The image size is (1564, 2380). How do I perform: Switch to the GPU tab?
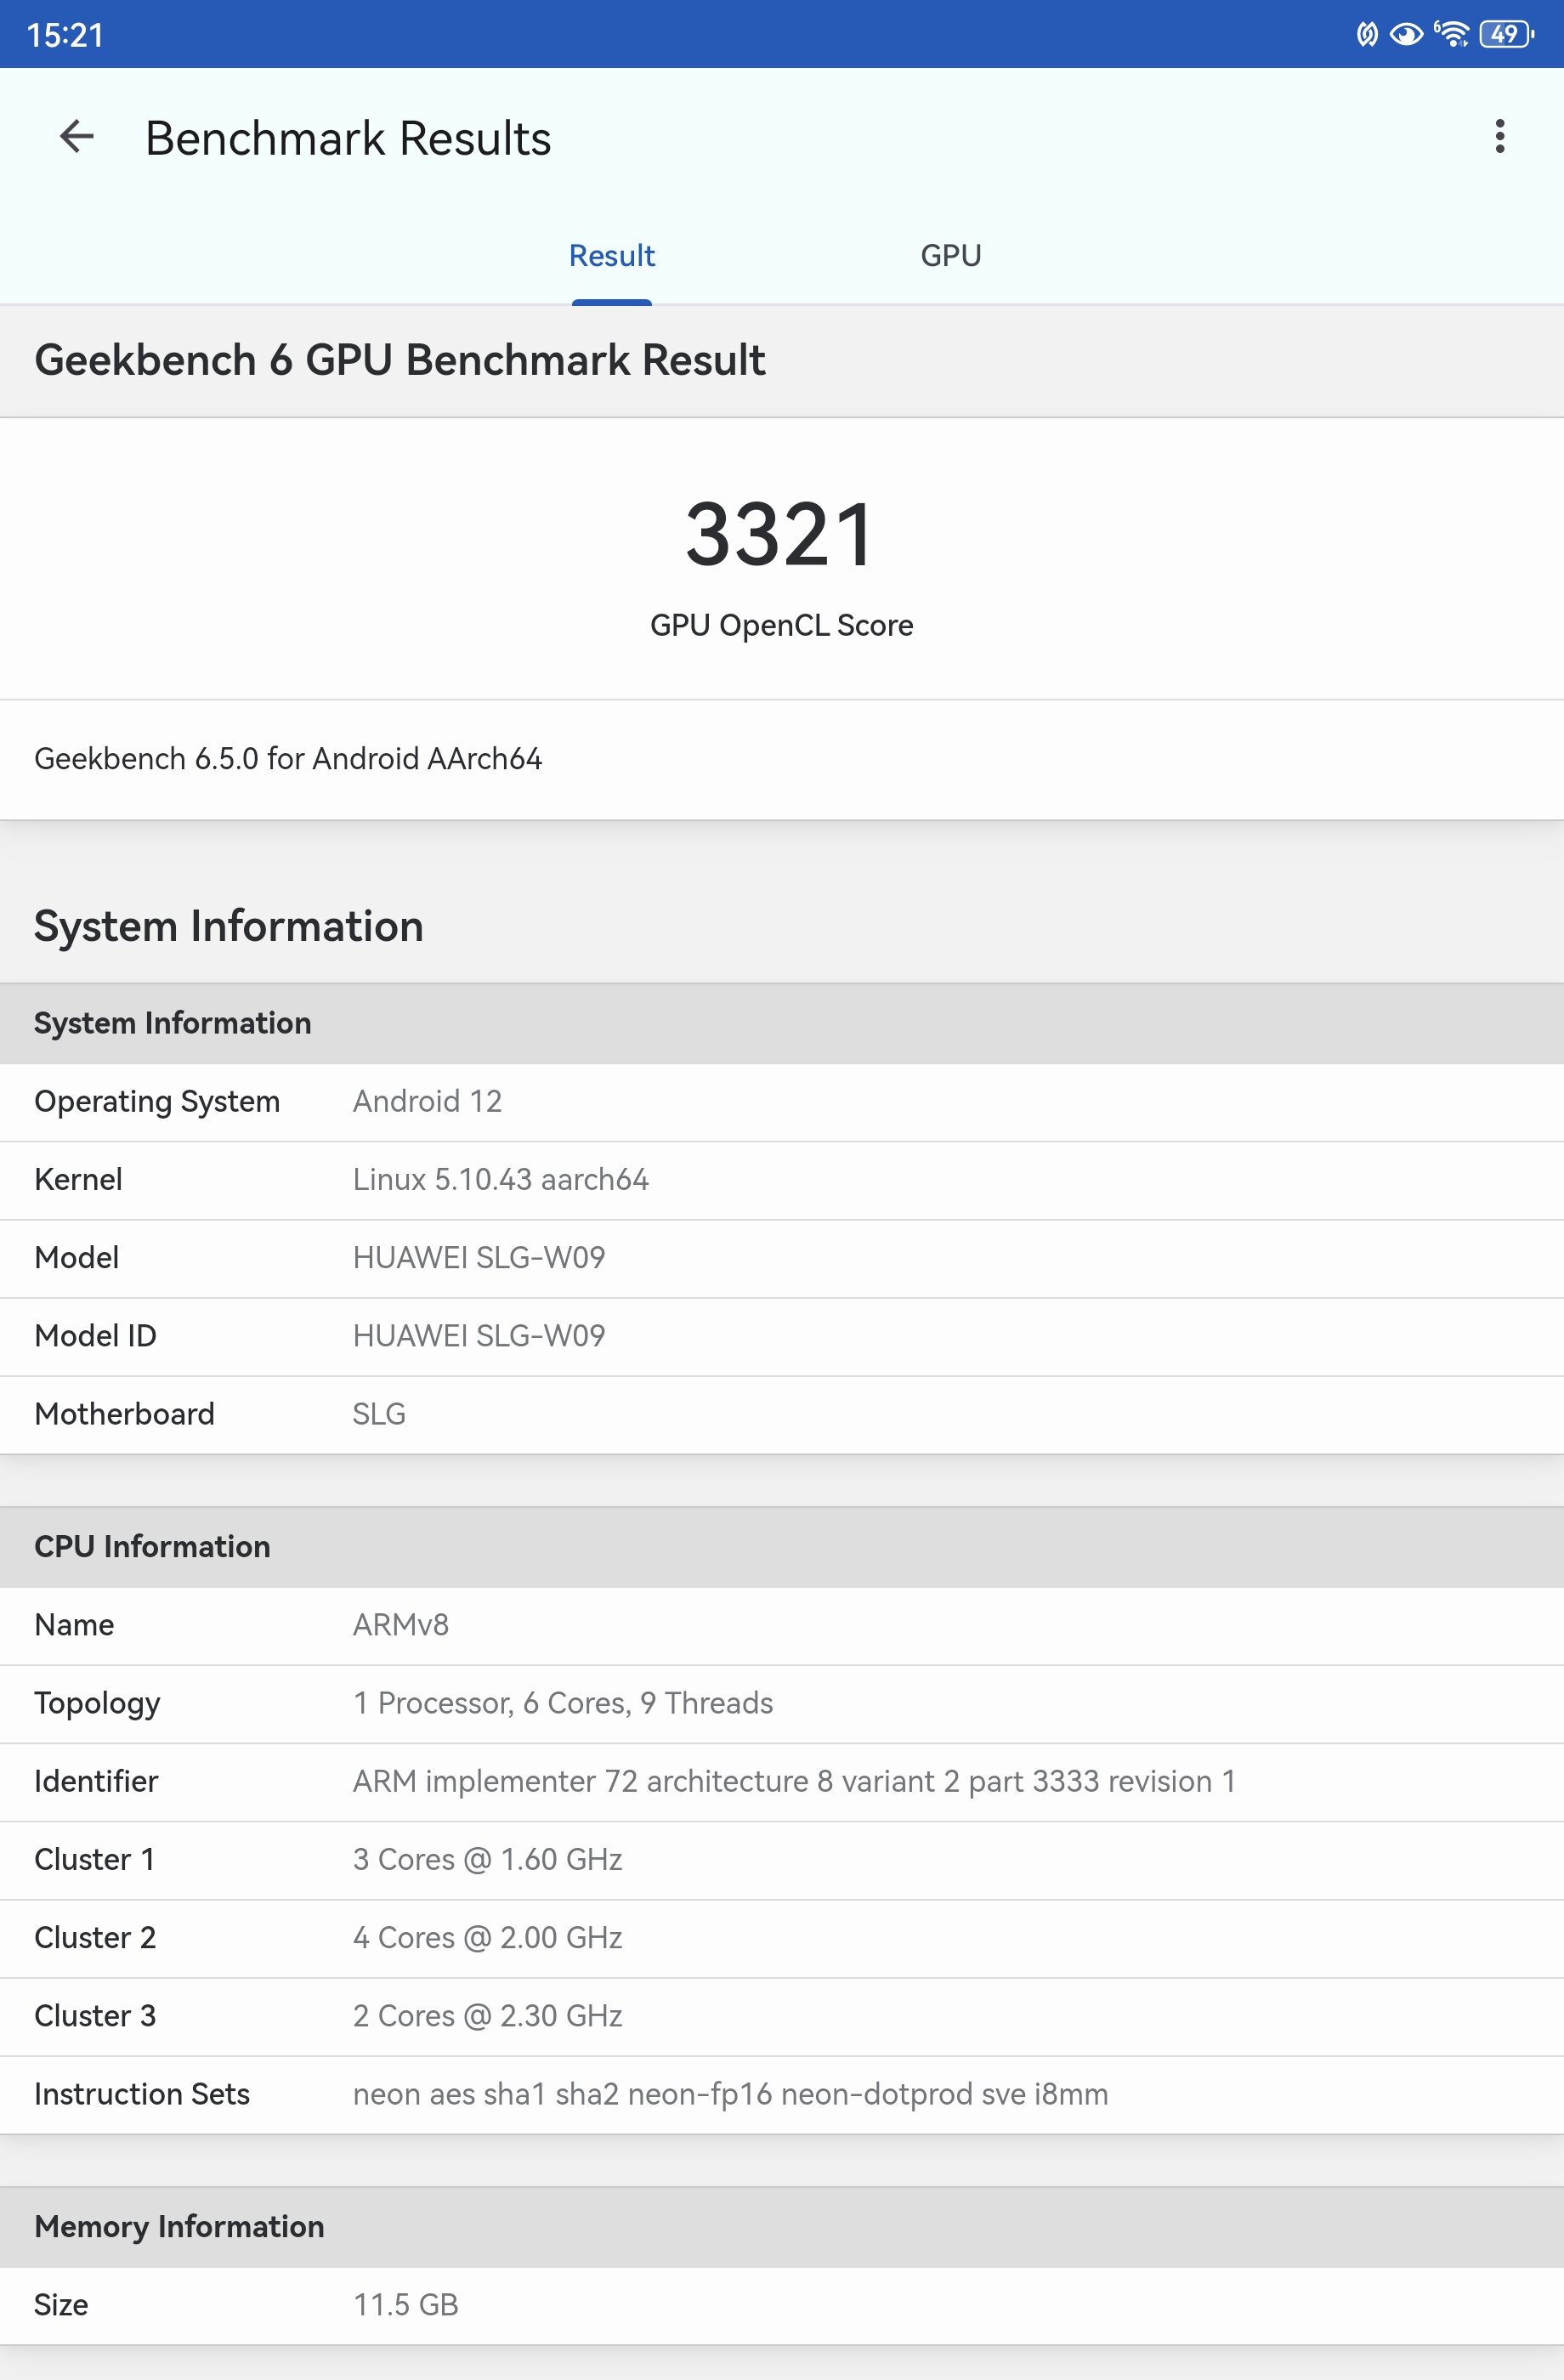(950, 256)
